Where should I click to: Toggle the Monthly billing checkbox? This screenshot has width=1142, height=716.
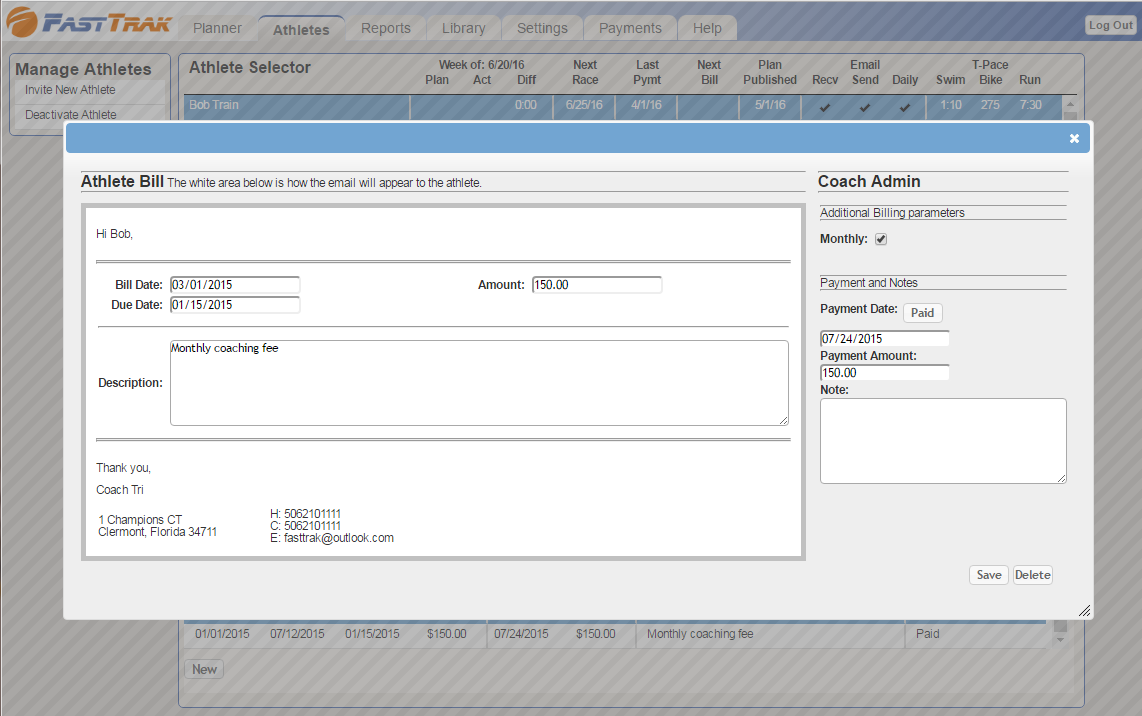[x=881, y=239]
